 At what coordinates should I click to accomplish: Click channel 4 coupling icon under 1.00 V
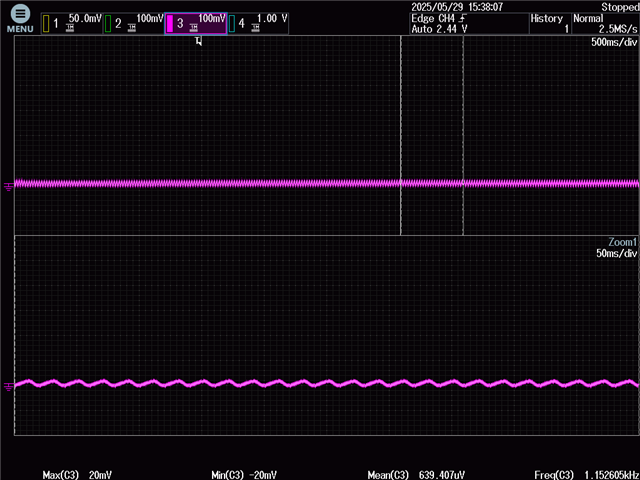[256, 28]
